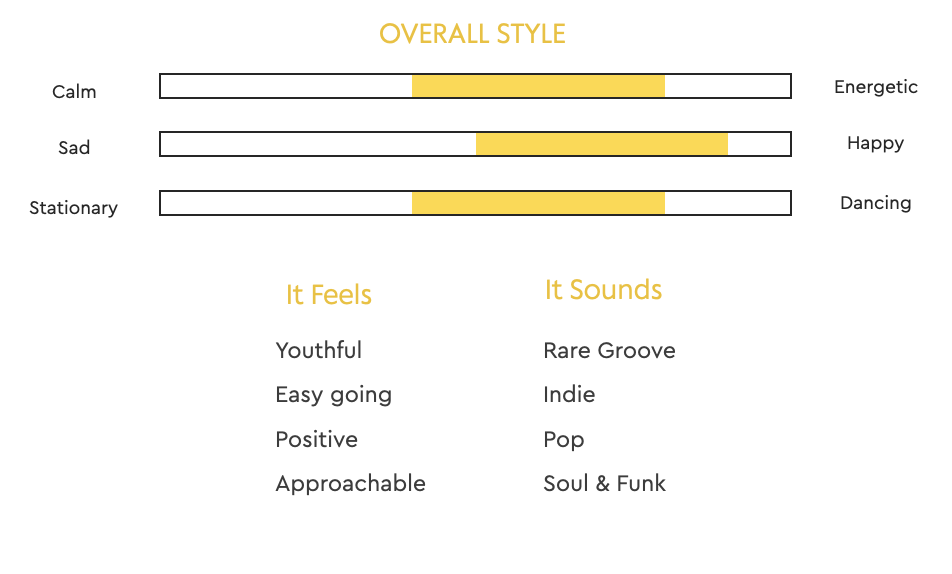
Task: Select the Calm label
Action: coord(74,92)
